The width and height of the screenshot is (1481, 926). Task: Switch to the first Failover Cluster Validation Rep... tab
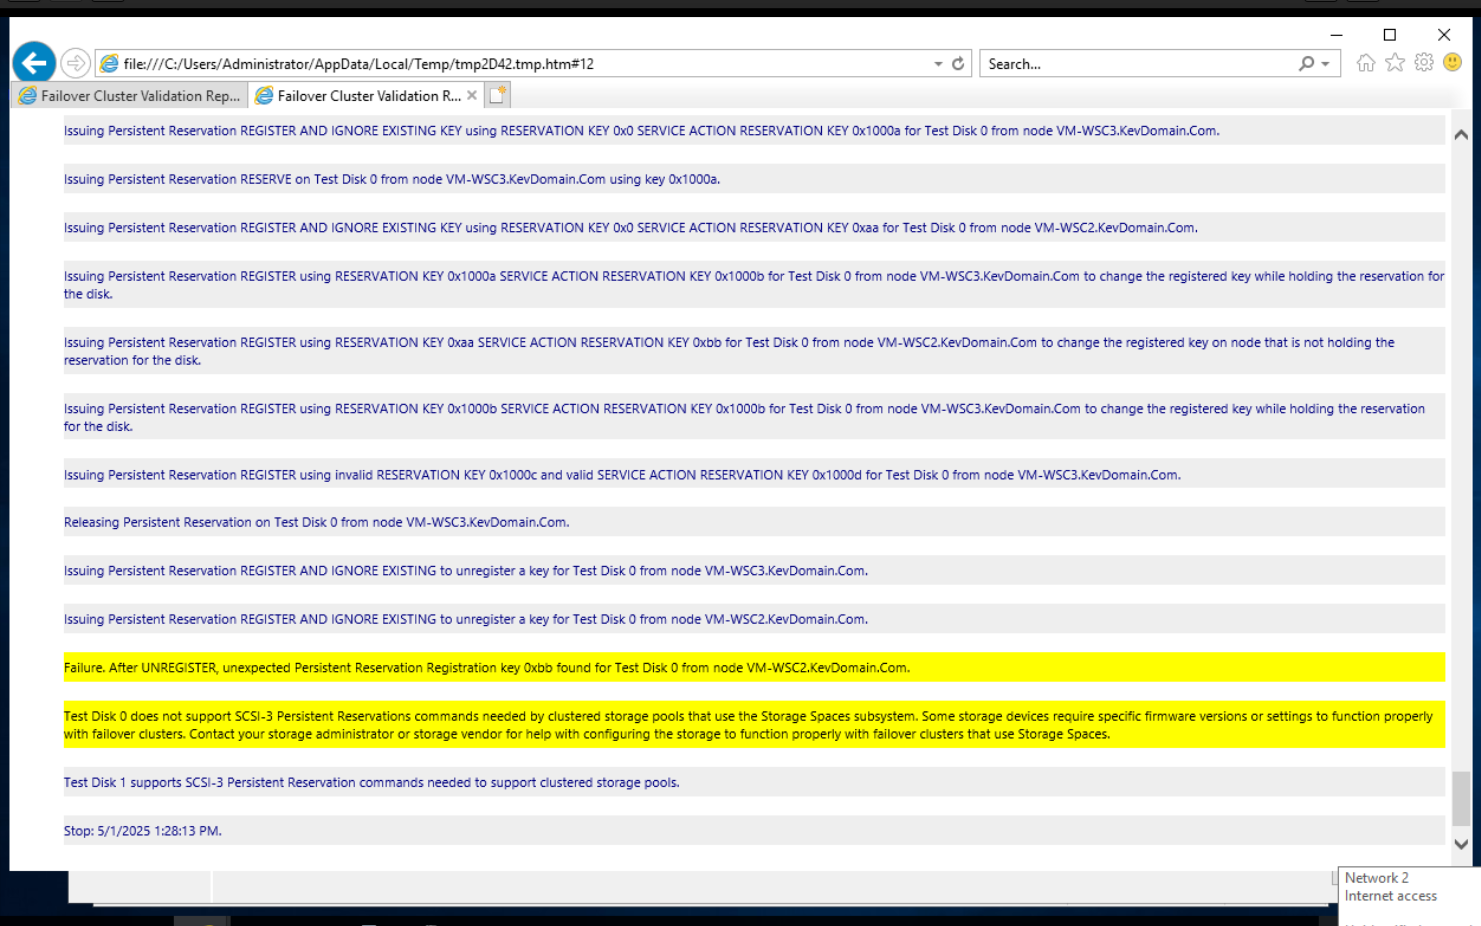pyautogui.click(x=130, y=96)
